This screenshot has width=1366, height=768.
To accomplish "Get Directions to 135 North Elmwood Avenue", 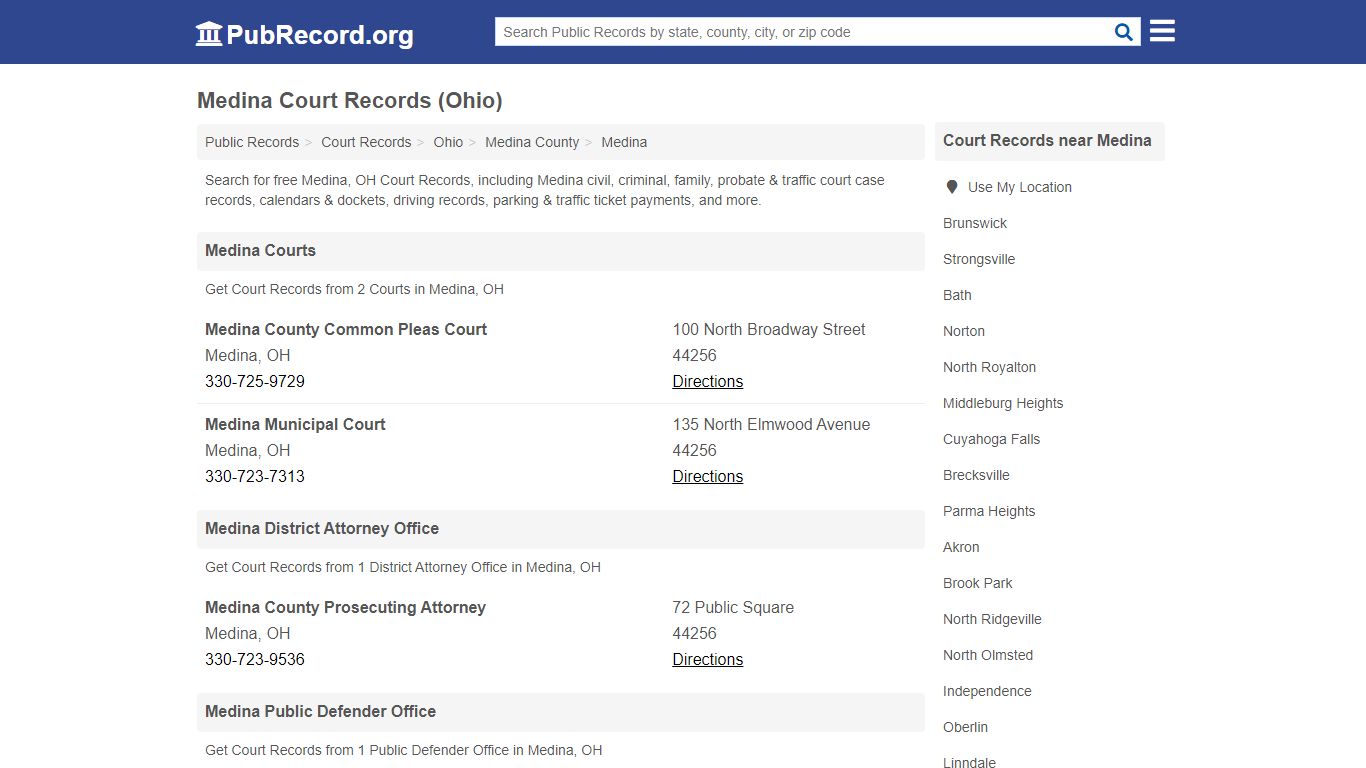I will [x=708, y=476].
